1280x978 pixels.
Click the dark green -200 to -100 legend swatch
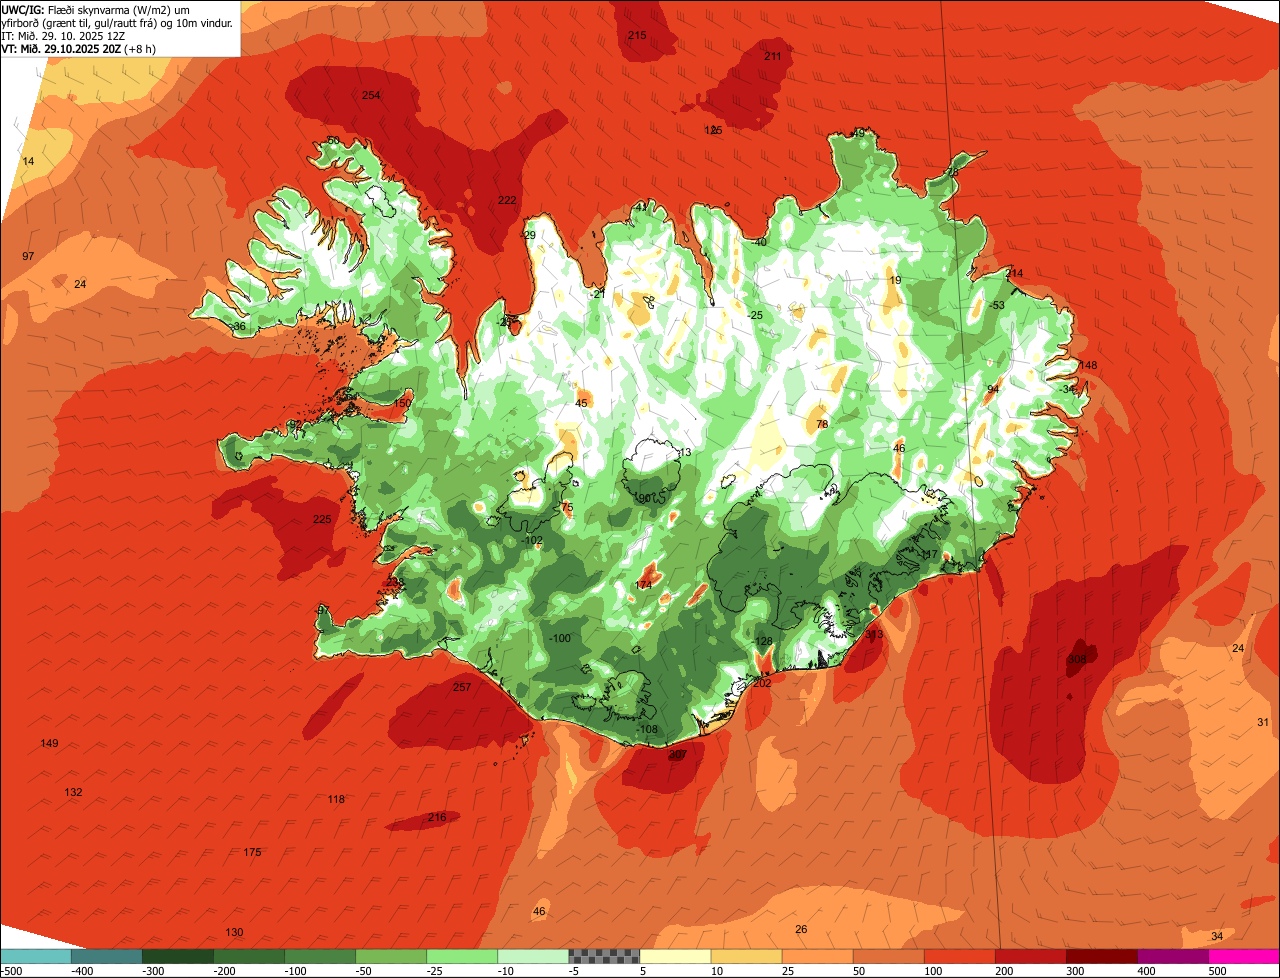(x=249, y=956)
